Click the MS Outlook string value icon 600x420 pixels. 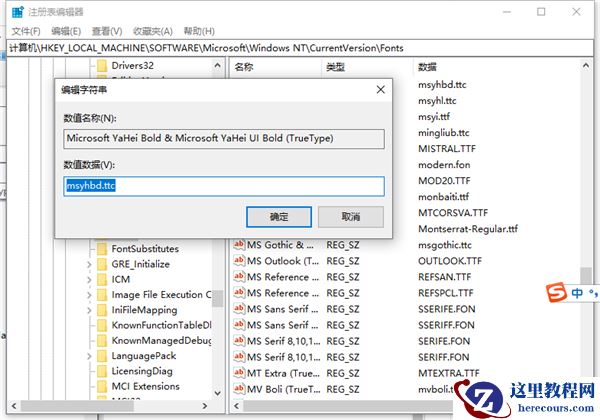239,260
